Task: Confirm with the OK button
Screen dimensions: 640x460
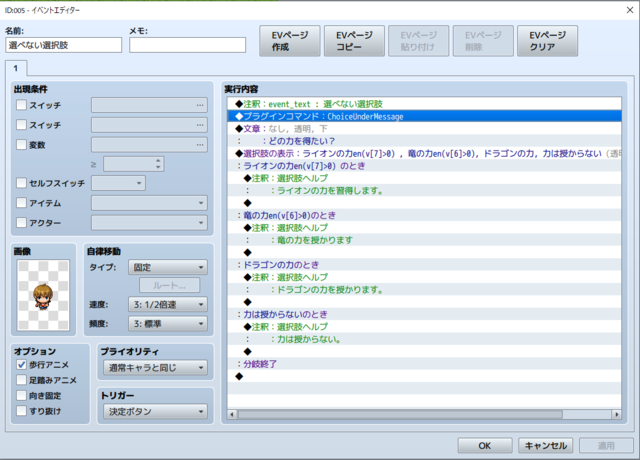Action: click(484, 445)
